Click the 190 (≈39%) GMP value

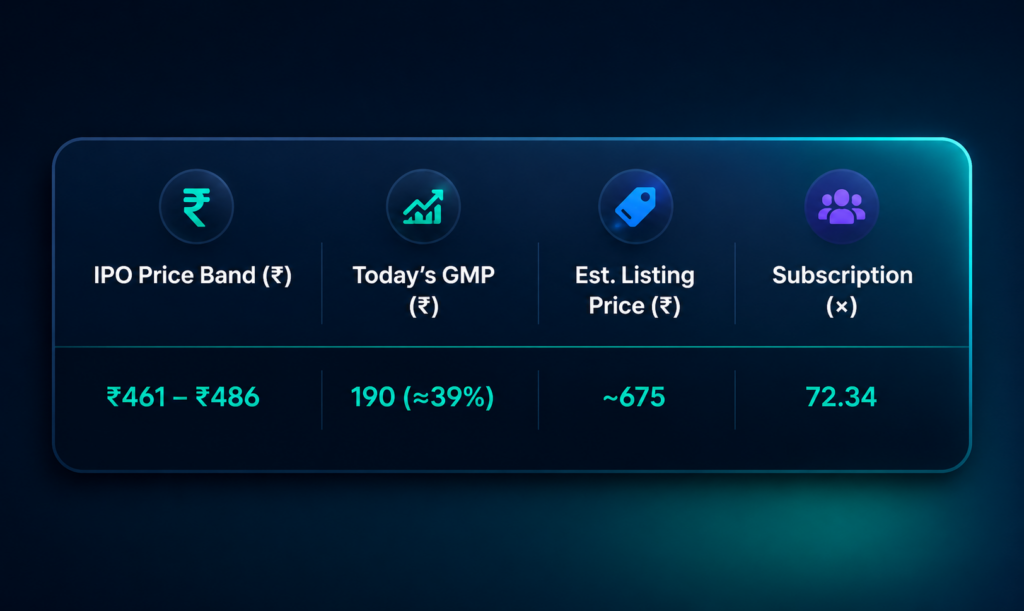(x=423, y=397)
